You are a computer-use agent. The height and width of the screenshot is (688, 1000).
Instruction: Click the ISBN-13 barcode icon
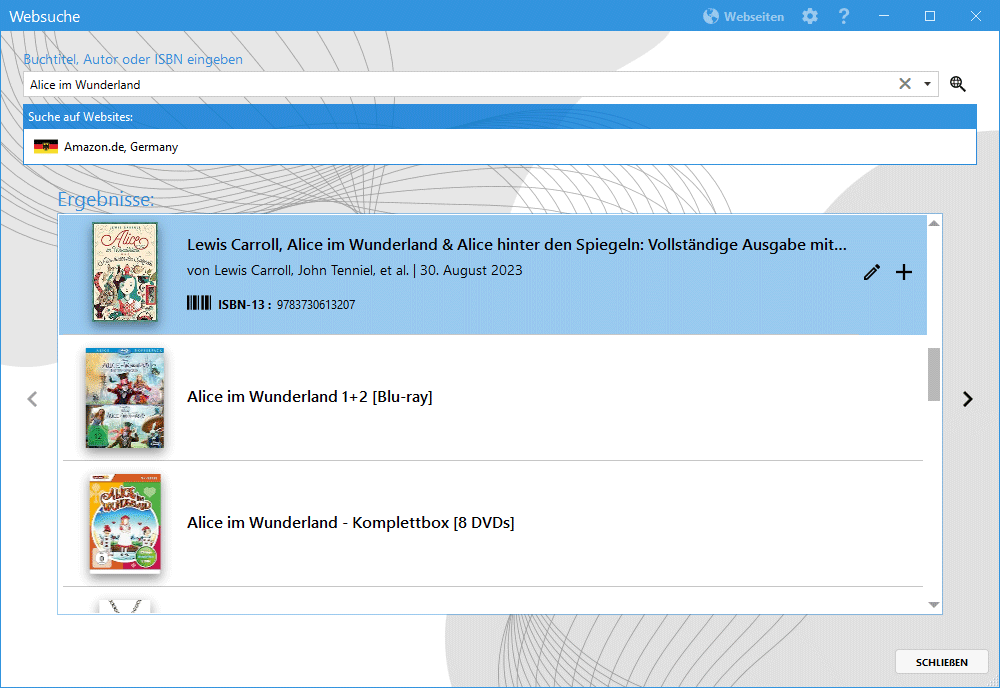(x=199, y=304)
